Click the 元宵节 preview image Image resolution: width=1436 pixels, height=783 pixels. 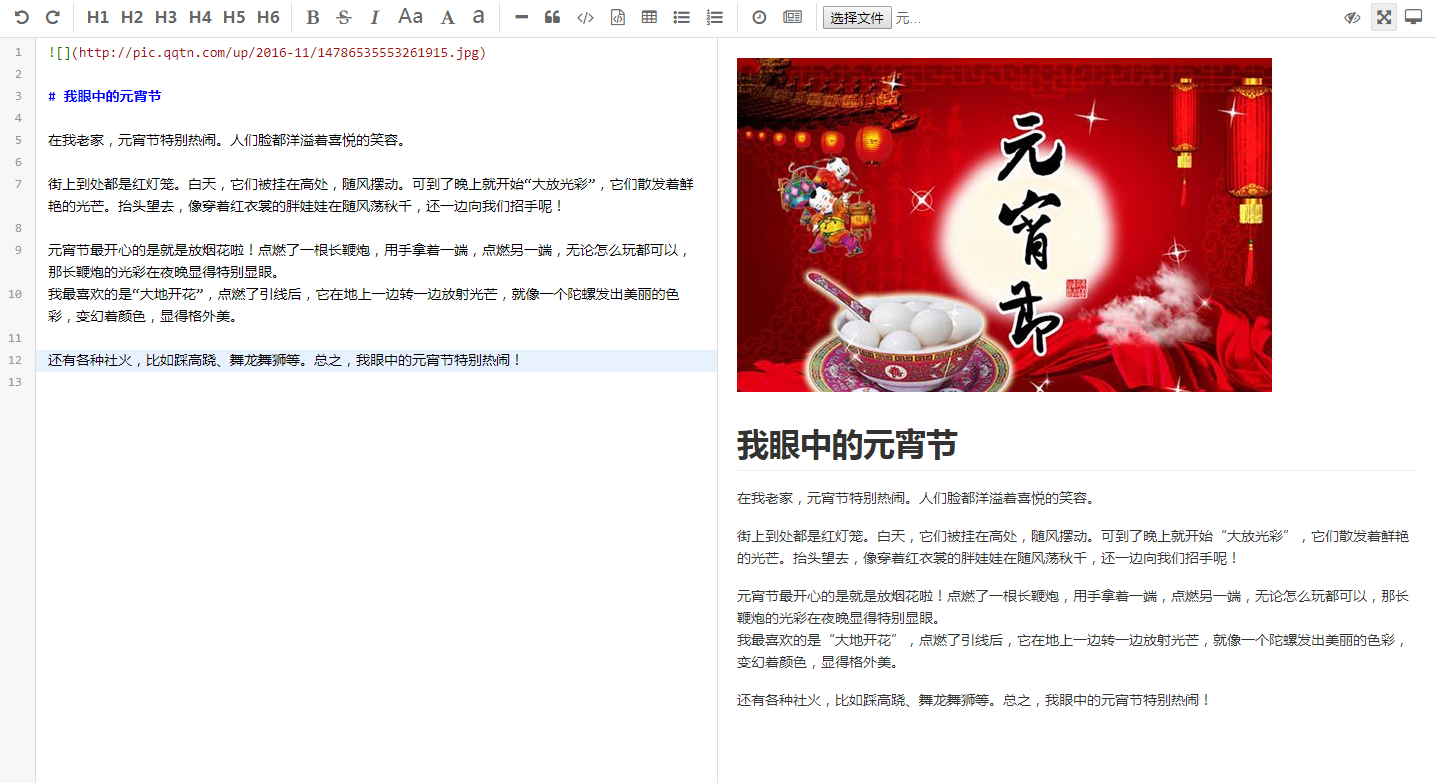pyautogui.click(x=1004, y=225)
